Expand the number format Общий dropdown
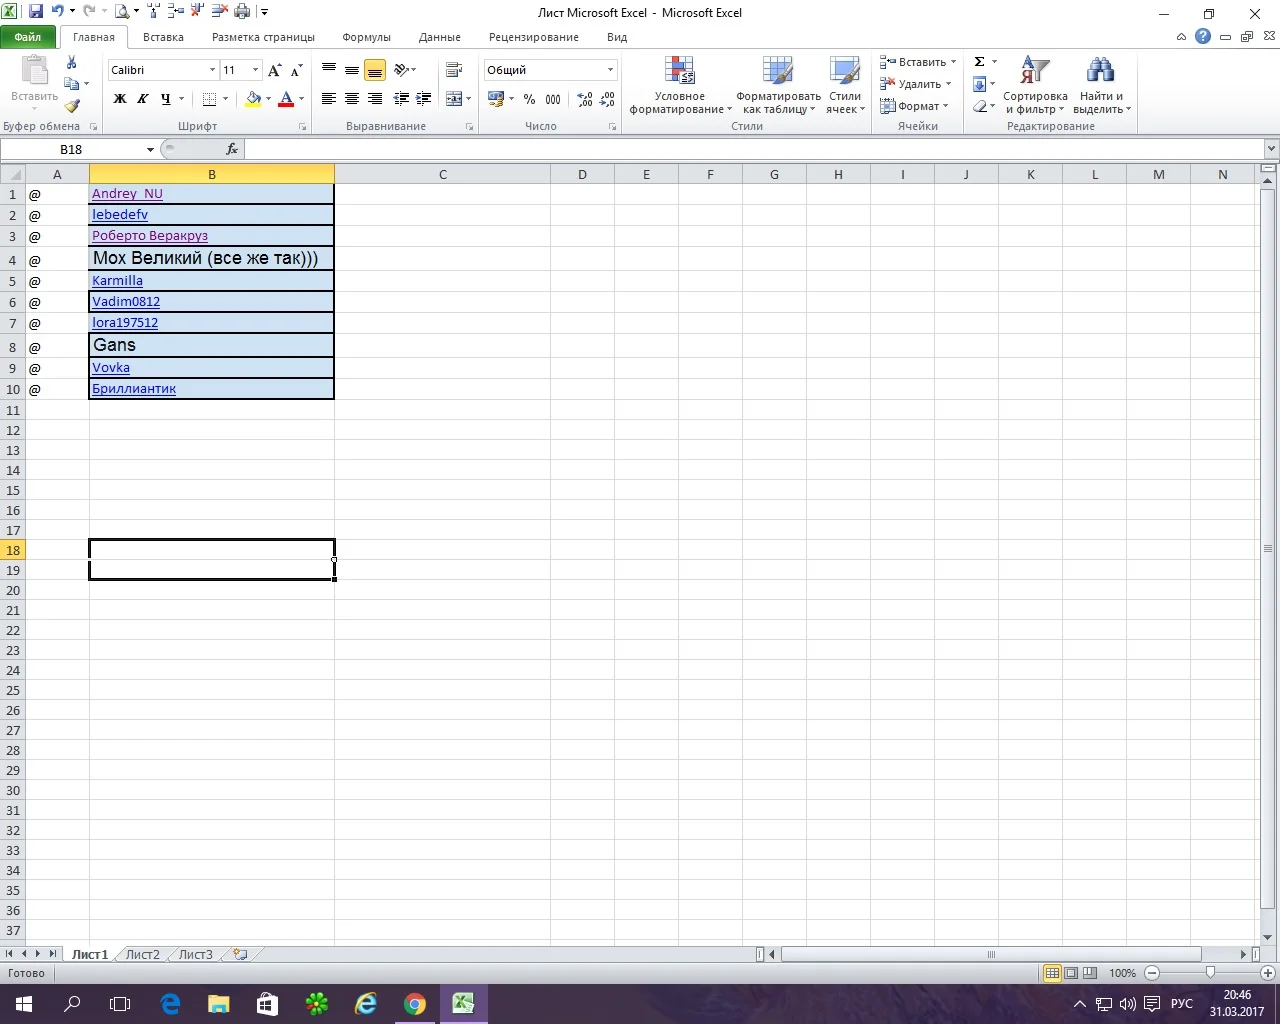This screenshot has width=1280, height=1024. click(x=610, y=70)
